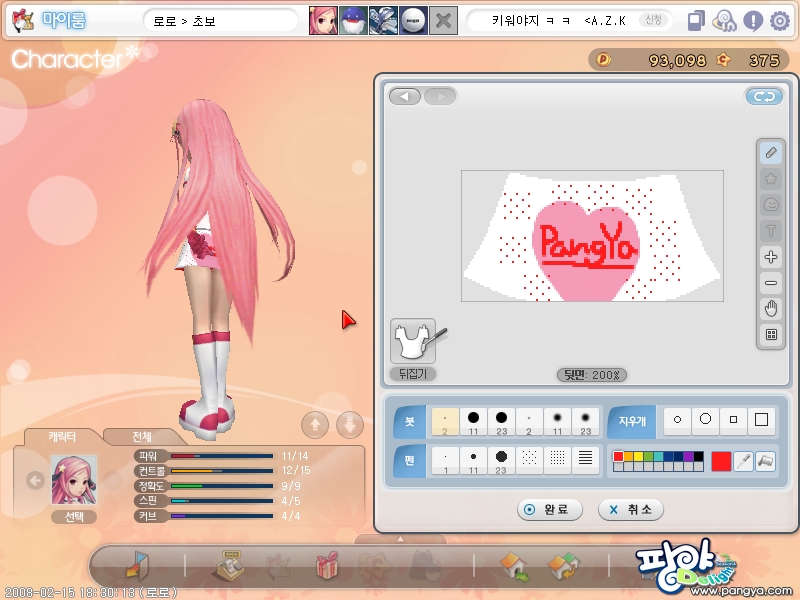Viewport: 800px width, 600px height.
Task: Click the 완료 button
Action: [549, 509]
